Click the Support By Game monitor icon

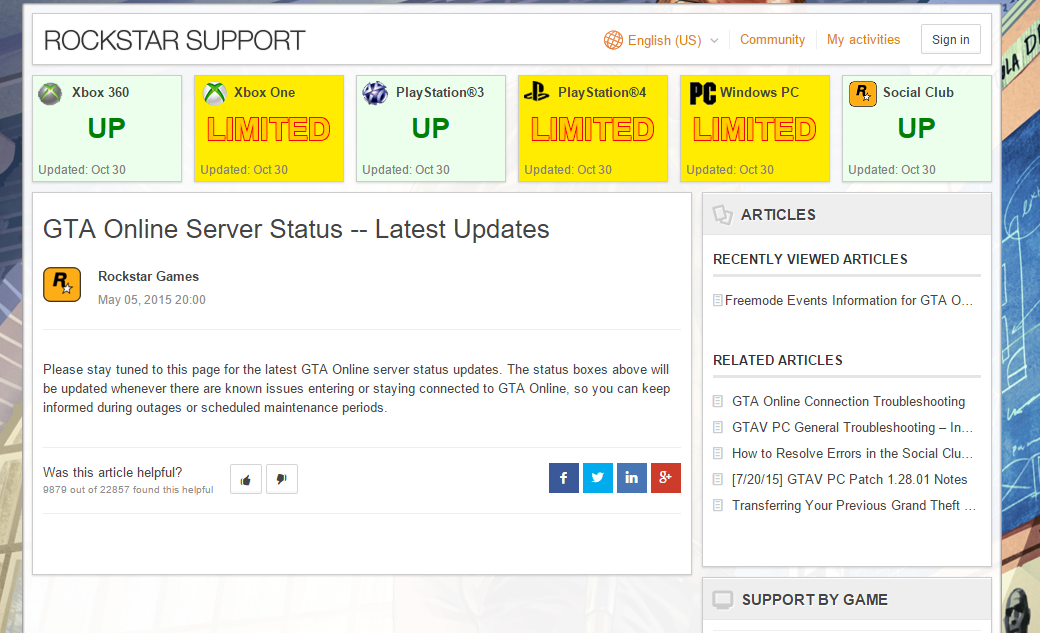[x=723, y=600]
